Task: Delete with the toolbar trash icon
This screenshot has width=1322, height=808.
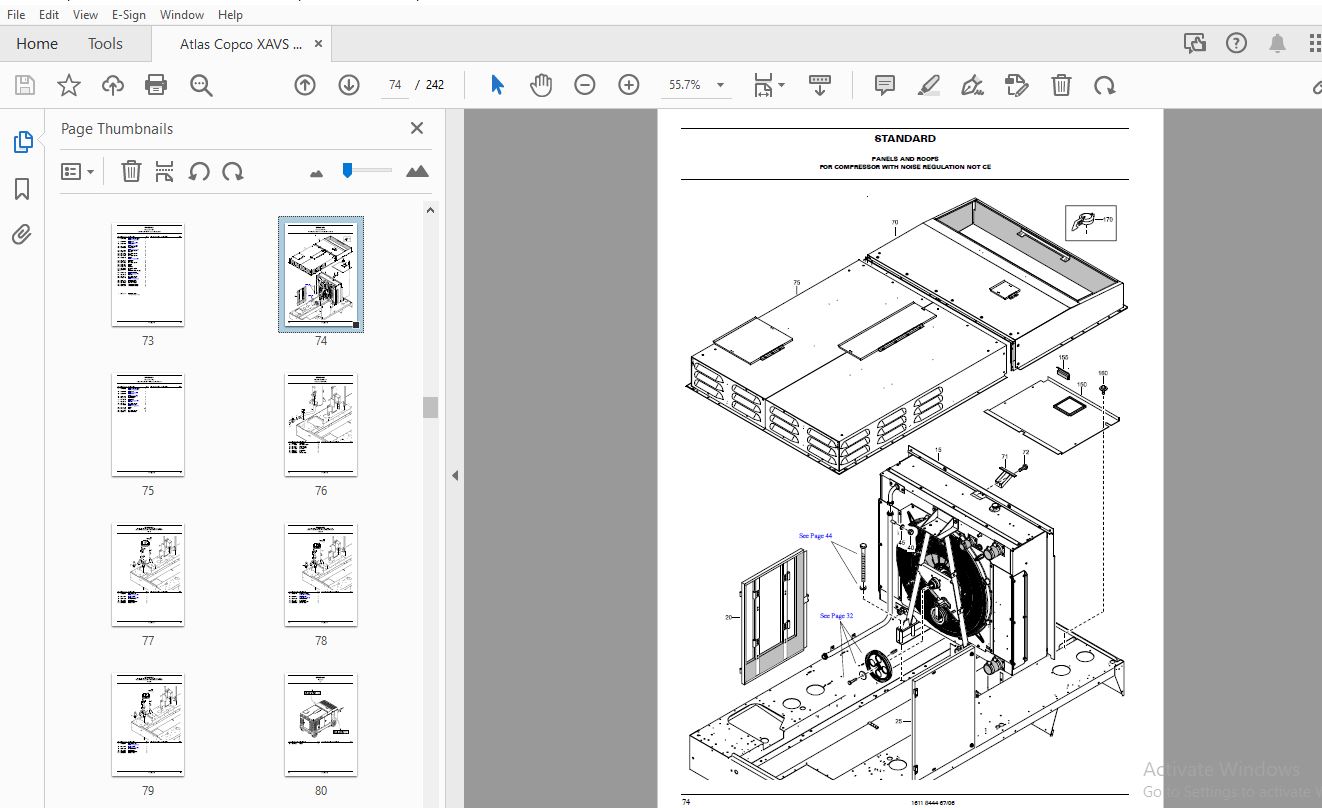Action: tap(1061, 85)
